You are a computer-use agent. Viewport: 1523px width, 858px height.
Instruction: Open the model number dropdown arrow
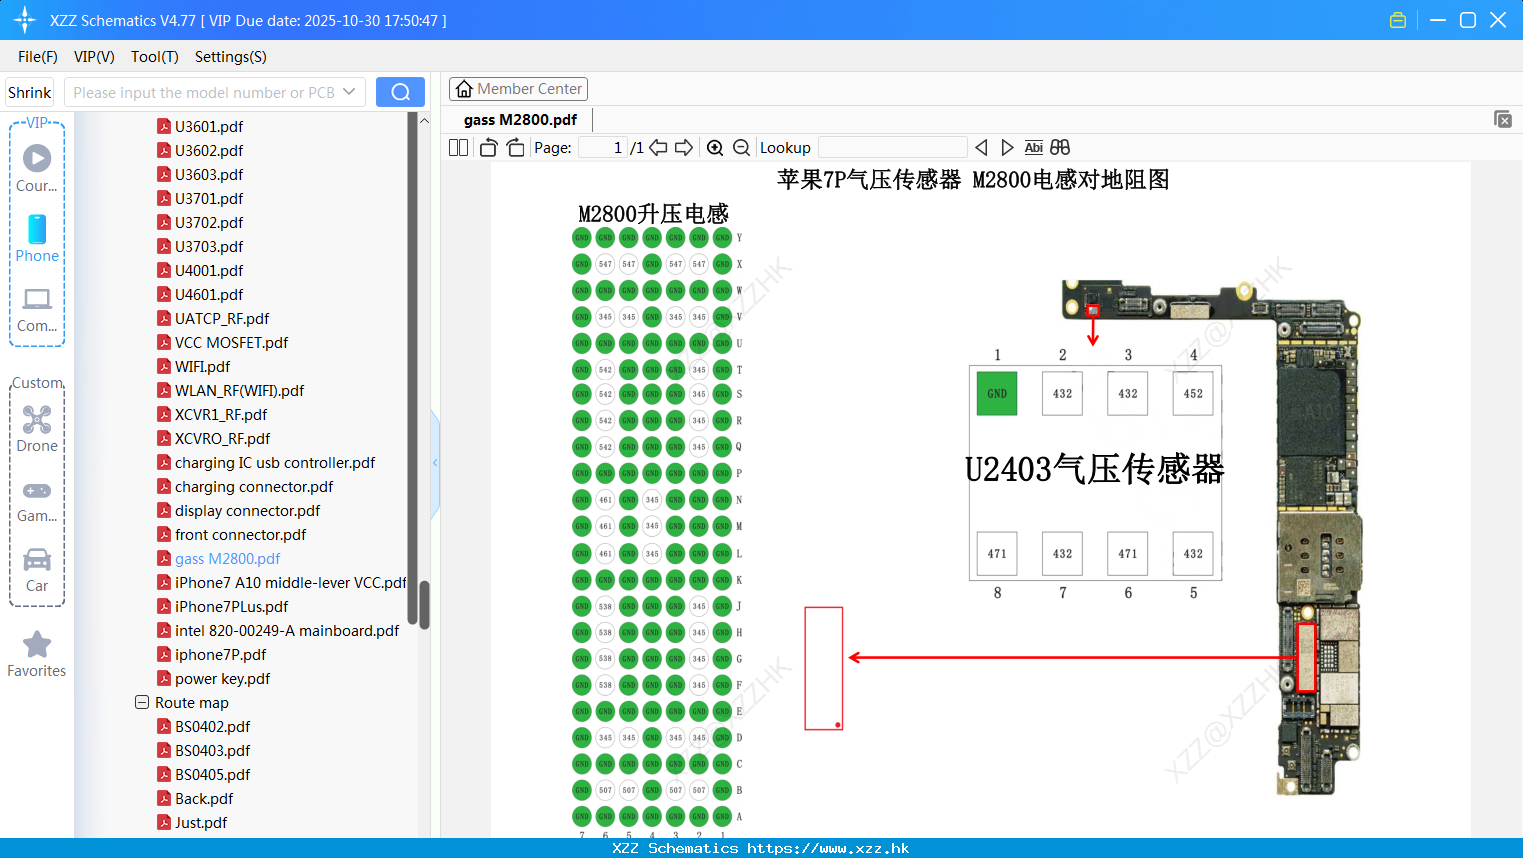[349, 92]
